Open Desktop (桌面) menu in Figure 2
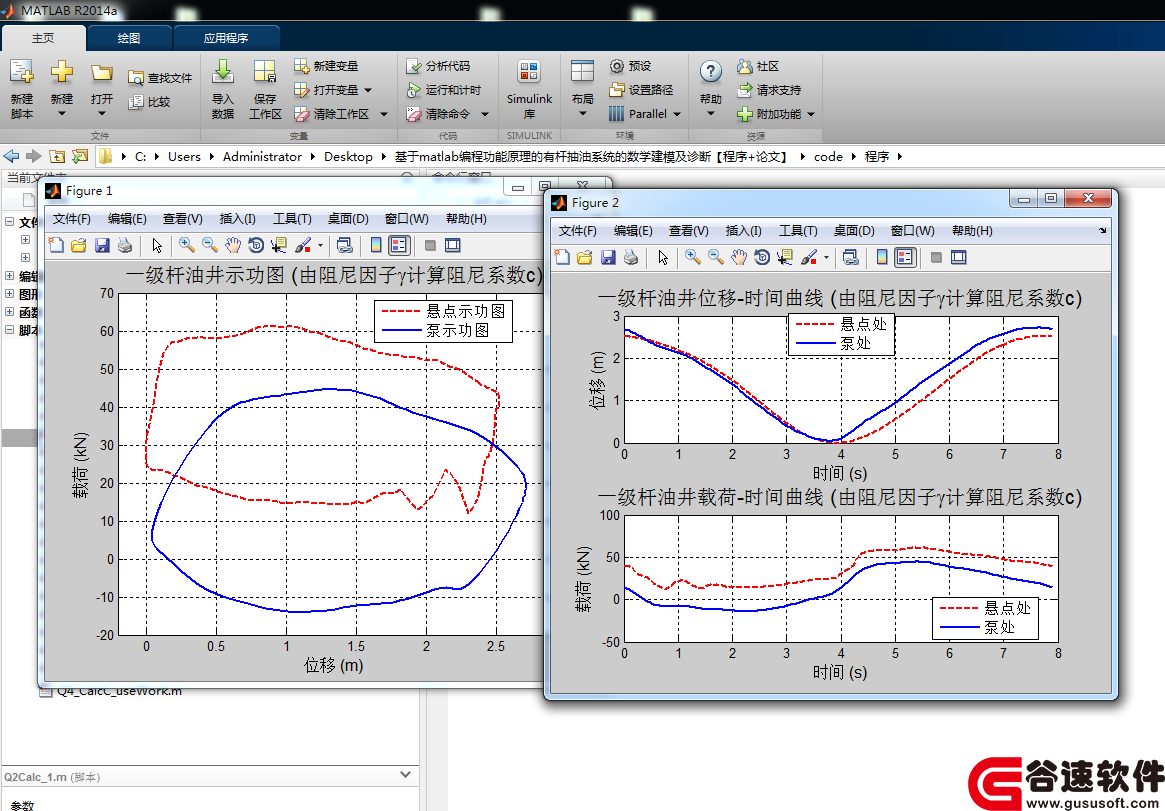 pos(854,230)
